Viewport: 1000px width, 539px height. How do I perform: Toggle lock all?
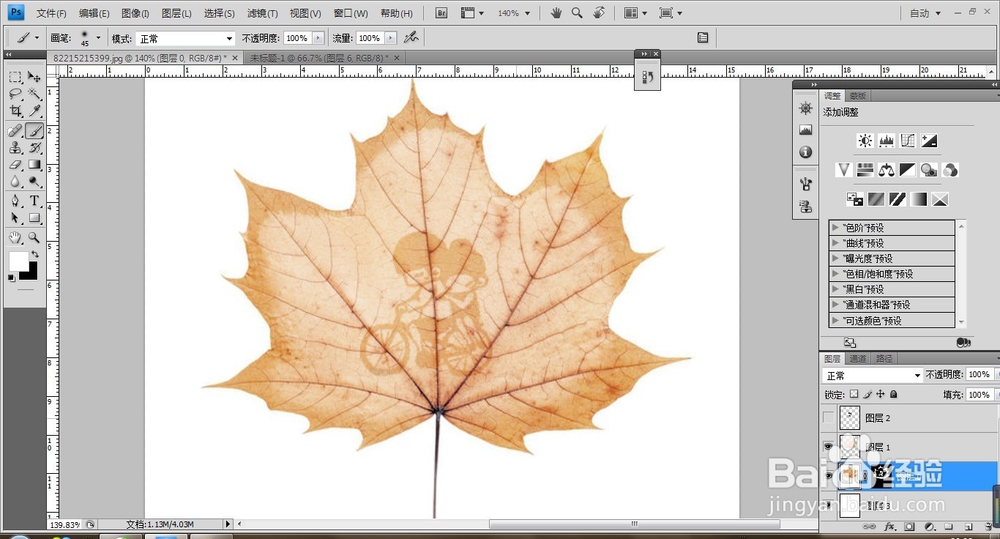point(894,394)
